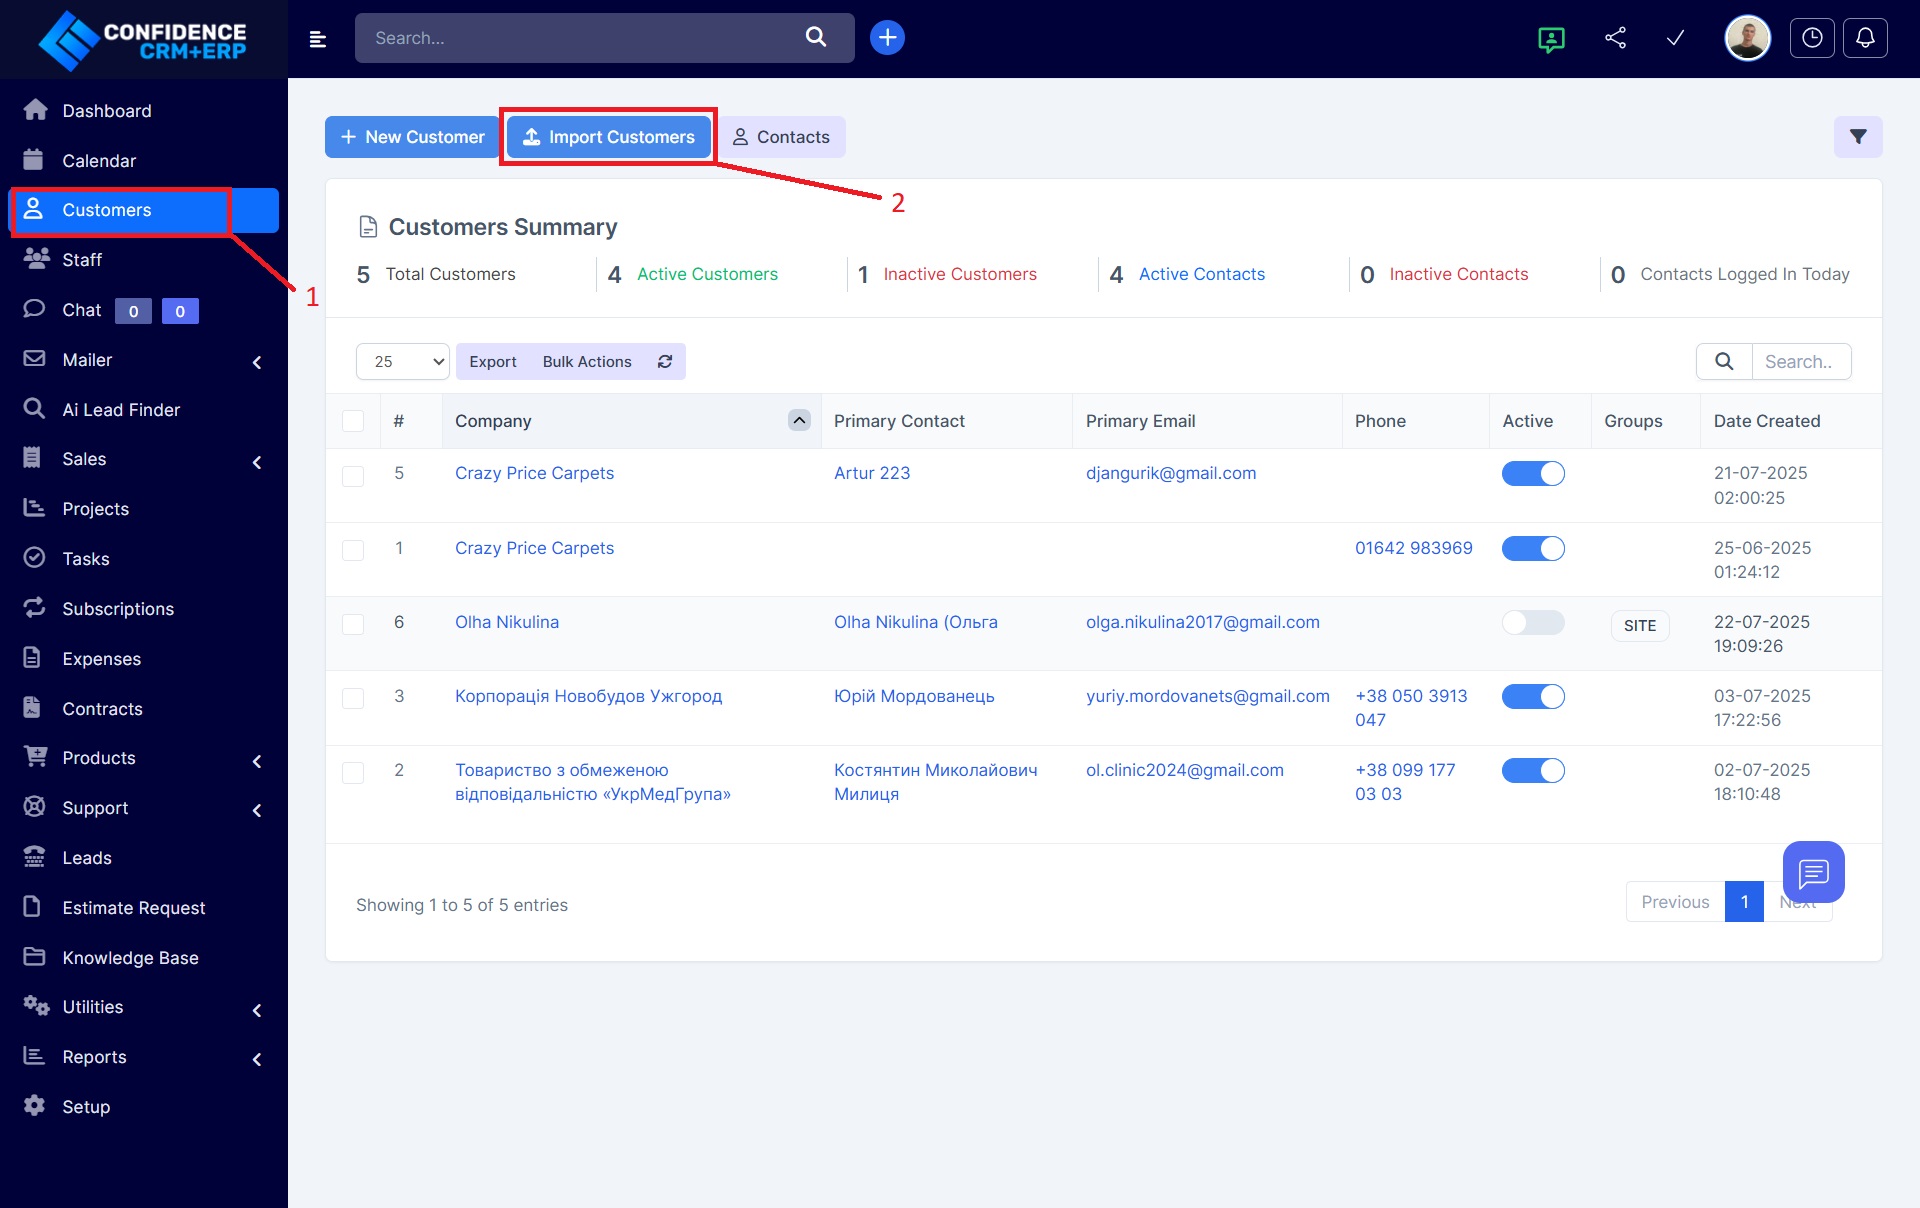Screen dimensions: 1920x1208
Task: Open the checkmark todo icon
Action: [1675, 38]
